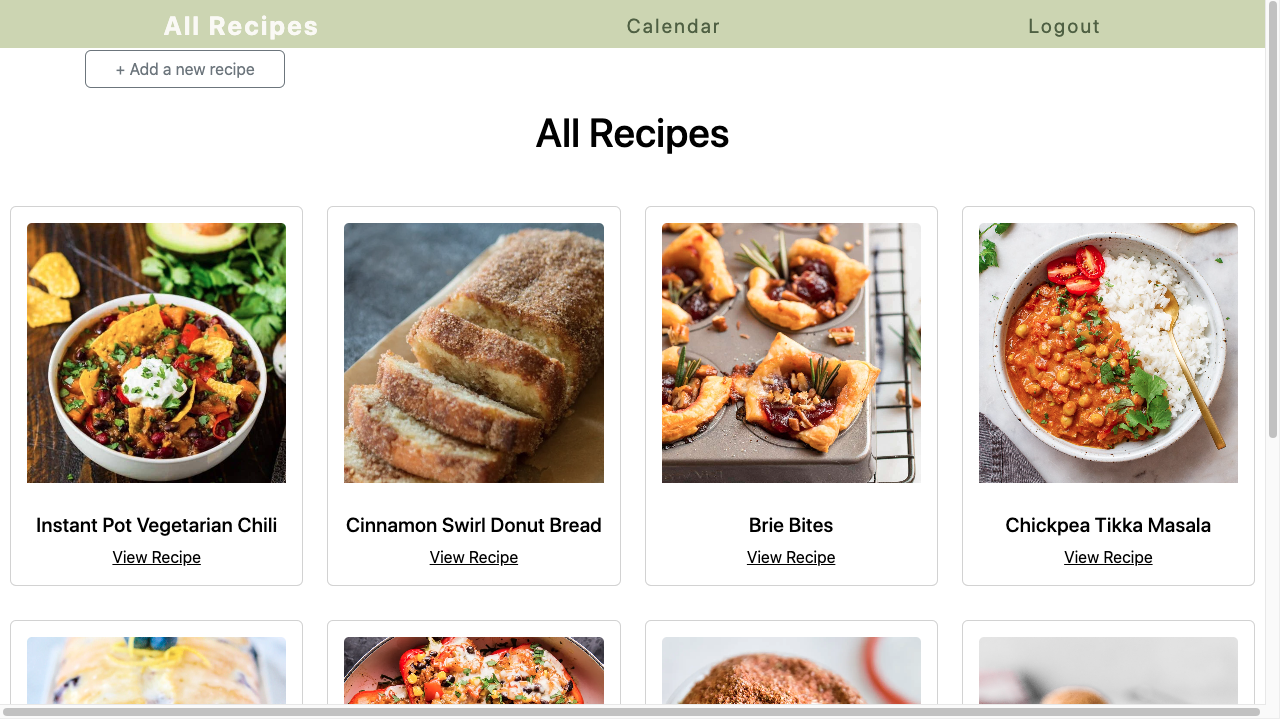Click the crumb-topped dessert photo in second row

(791, 670)
